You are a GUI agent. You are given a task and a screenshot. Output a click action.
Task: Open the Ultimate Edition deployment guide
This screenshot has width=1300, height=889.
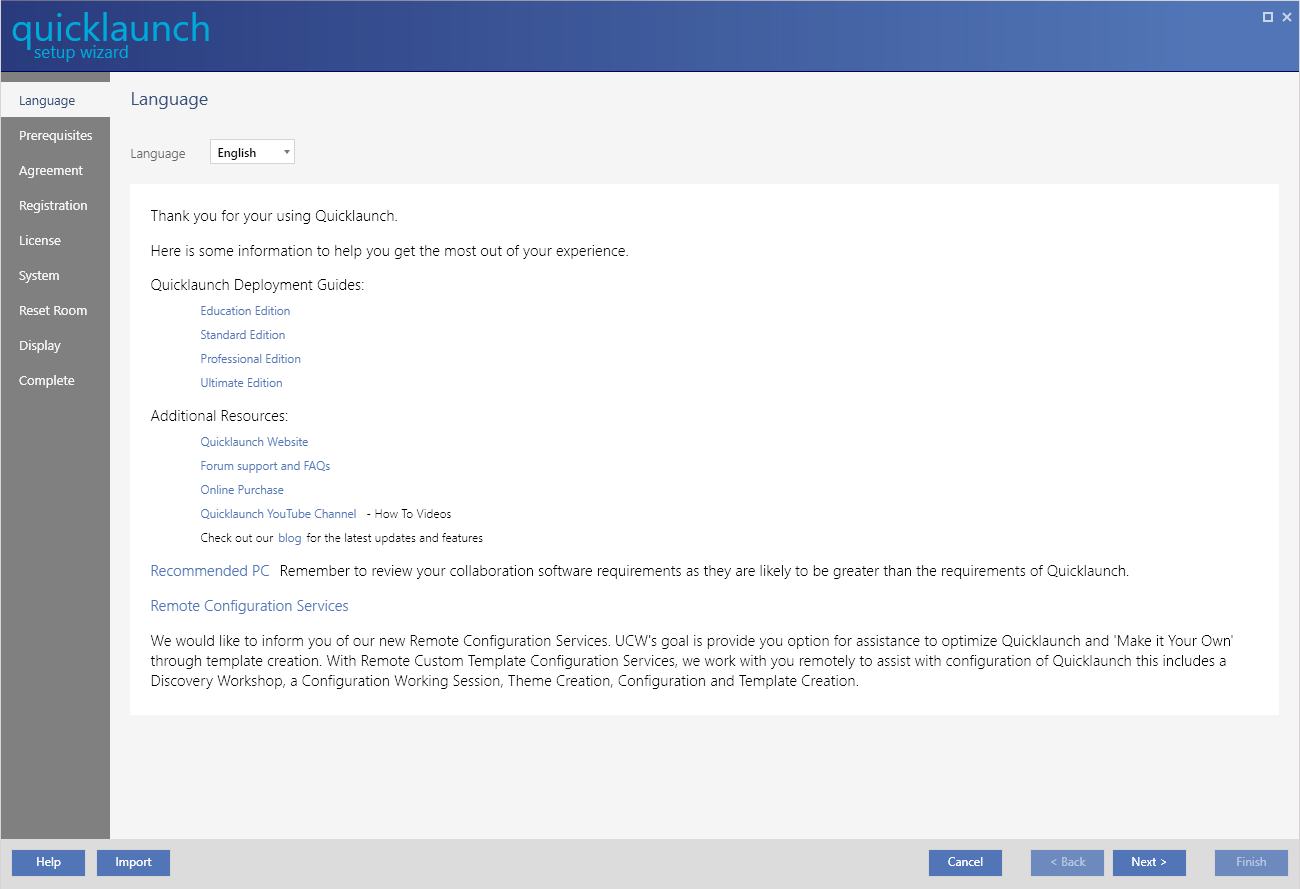(241, 383)
